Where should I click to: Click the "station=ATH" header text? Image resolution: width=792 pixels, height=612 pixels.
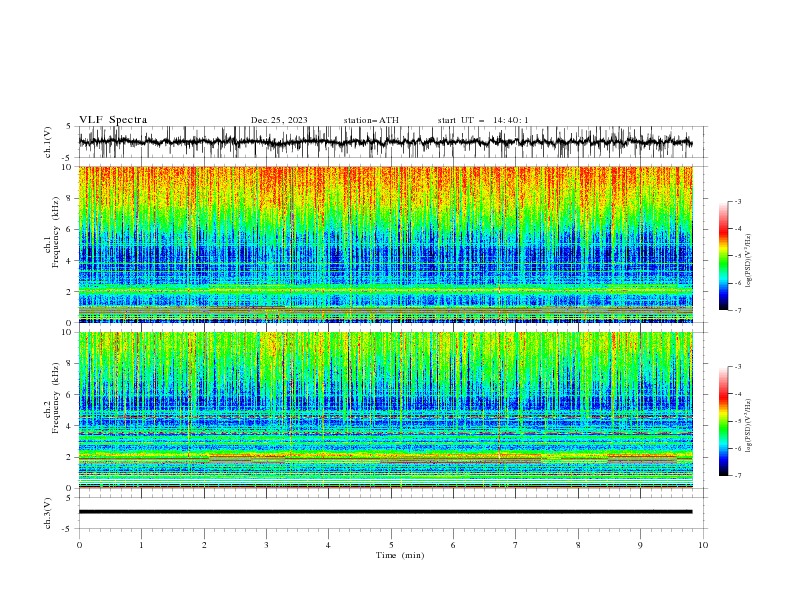(371, 120)
